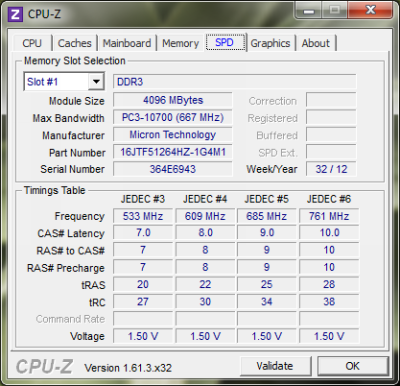Switch to the CPU tab

tap(32, 43)
